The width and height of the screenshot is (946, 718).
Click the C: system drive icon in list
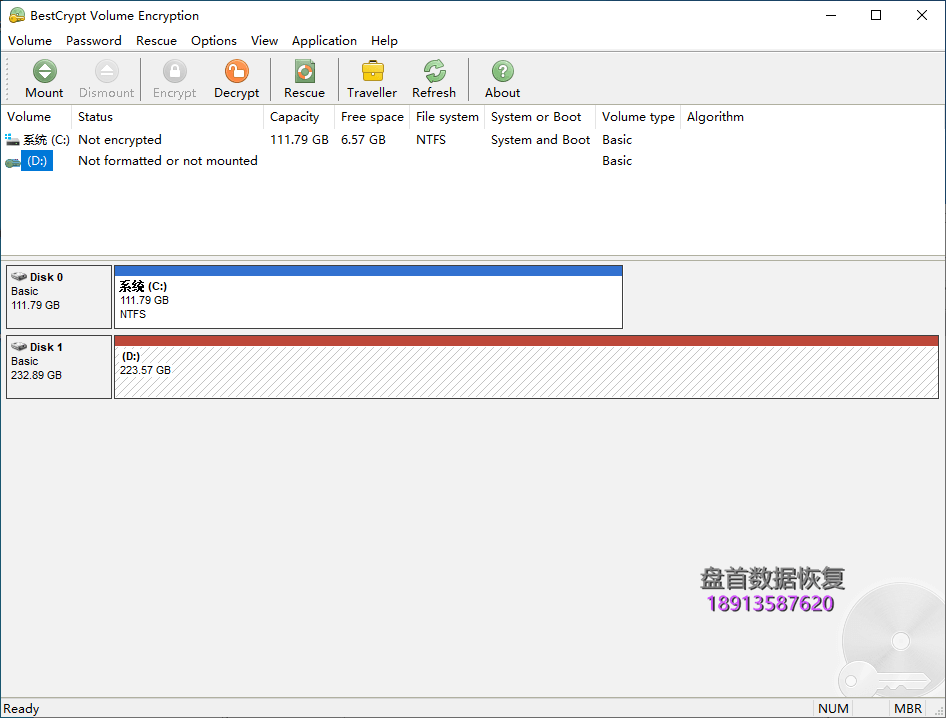[12, 140]
